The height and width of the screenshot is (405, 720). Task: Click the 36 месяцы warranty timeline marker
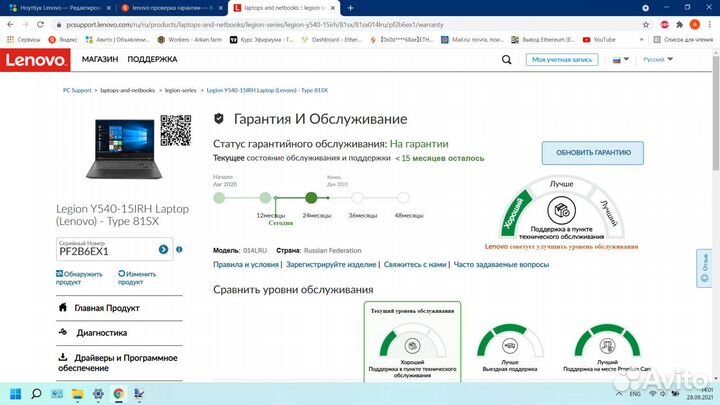tap(357, 198)
